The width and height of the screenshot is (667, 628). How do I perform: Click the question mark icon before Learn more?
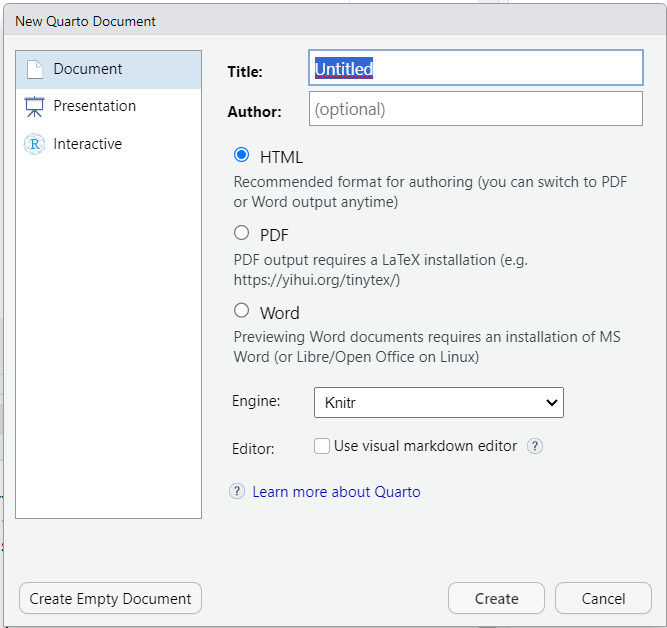pos(237,491)
